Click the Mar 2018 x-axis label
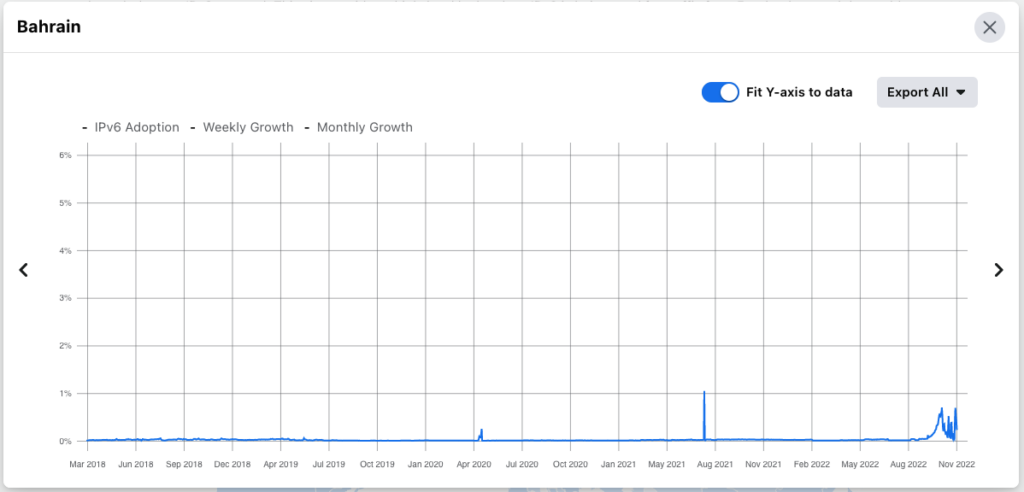 coord(88,464)
